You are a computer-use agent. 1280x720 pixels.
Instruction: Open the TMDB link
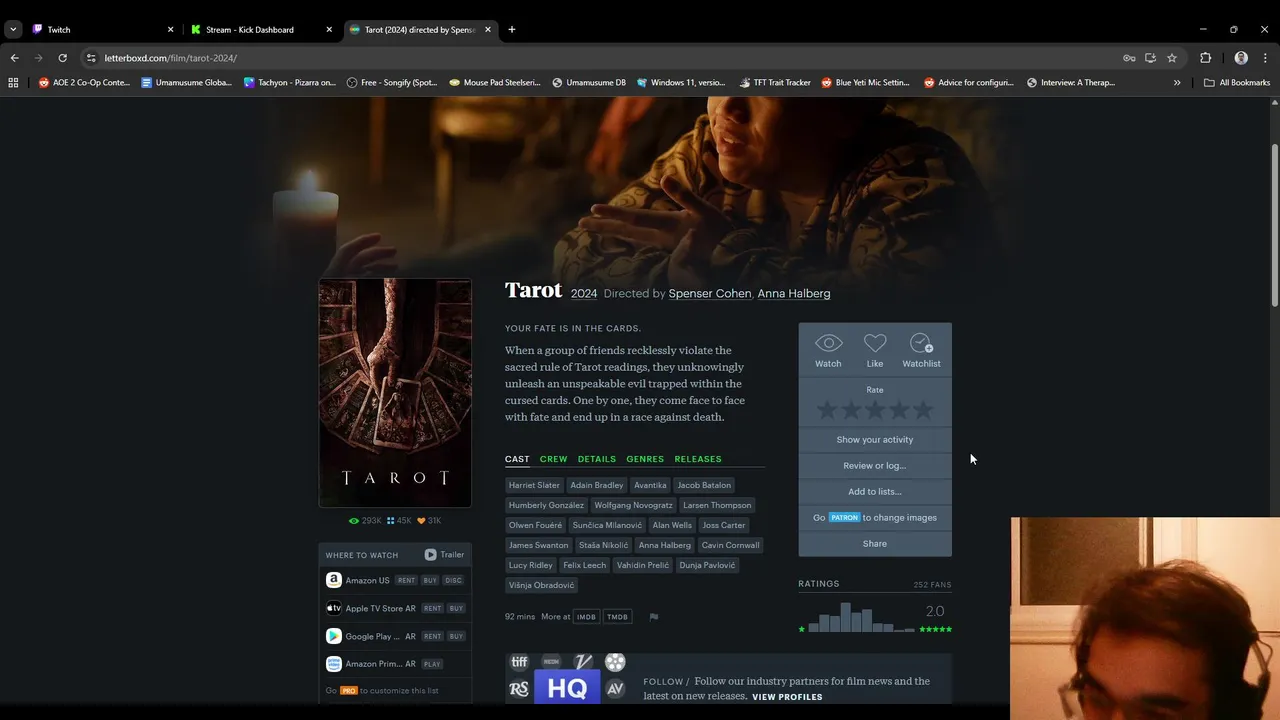pos(618,617)
